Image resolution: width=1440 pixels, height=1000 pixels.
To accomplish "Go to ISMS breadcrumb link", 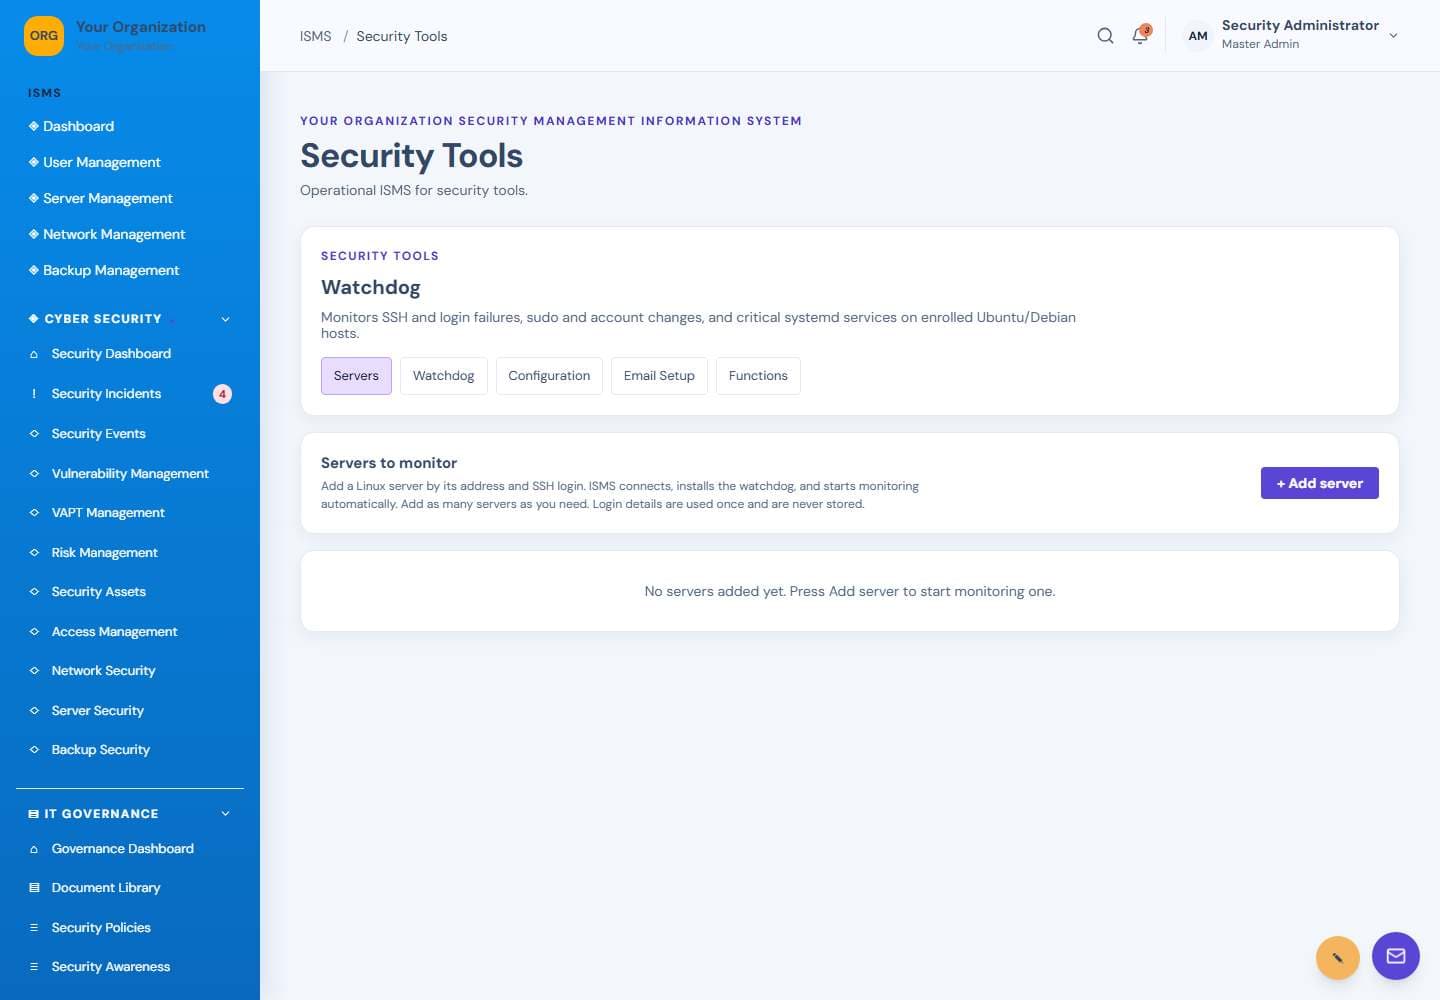I will click(316, 36).
